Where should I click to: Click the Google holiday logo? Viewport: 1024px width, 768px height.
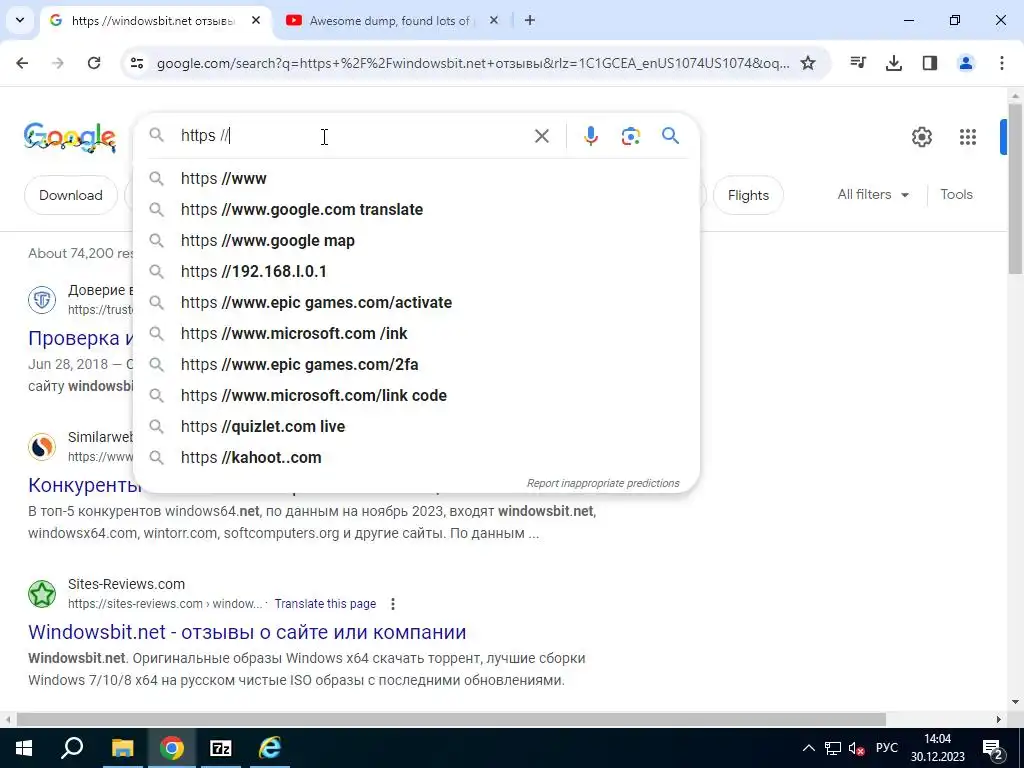pos(70,137)
